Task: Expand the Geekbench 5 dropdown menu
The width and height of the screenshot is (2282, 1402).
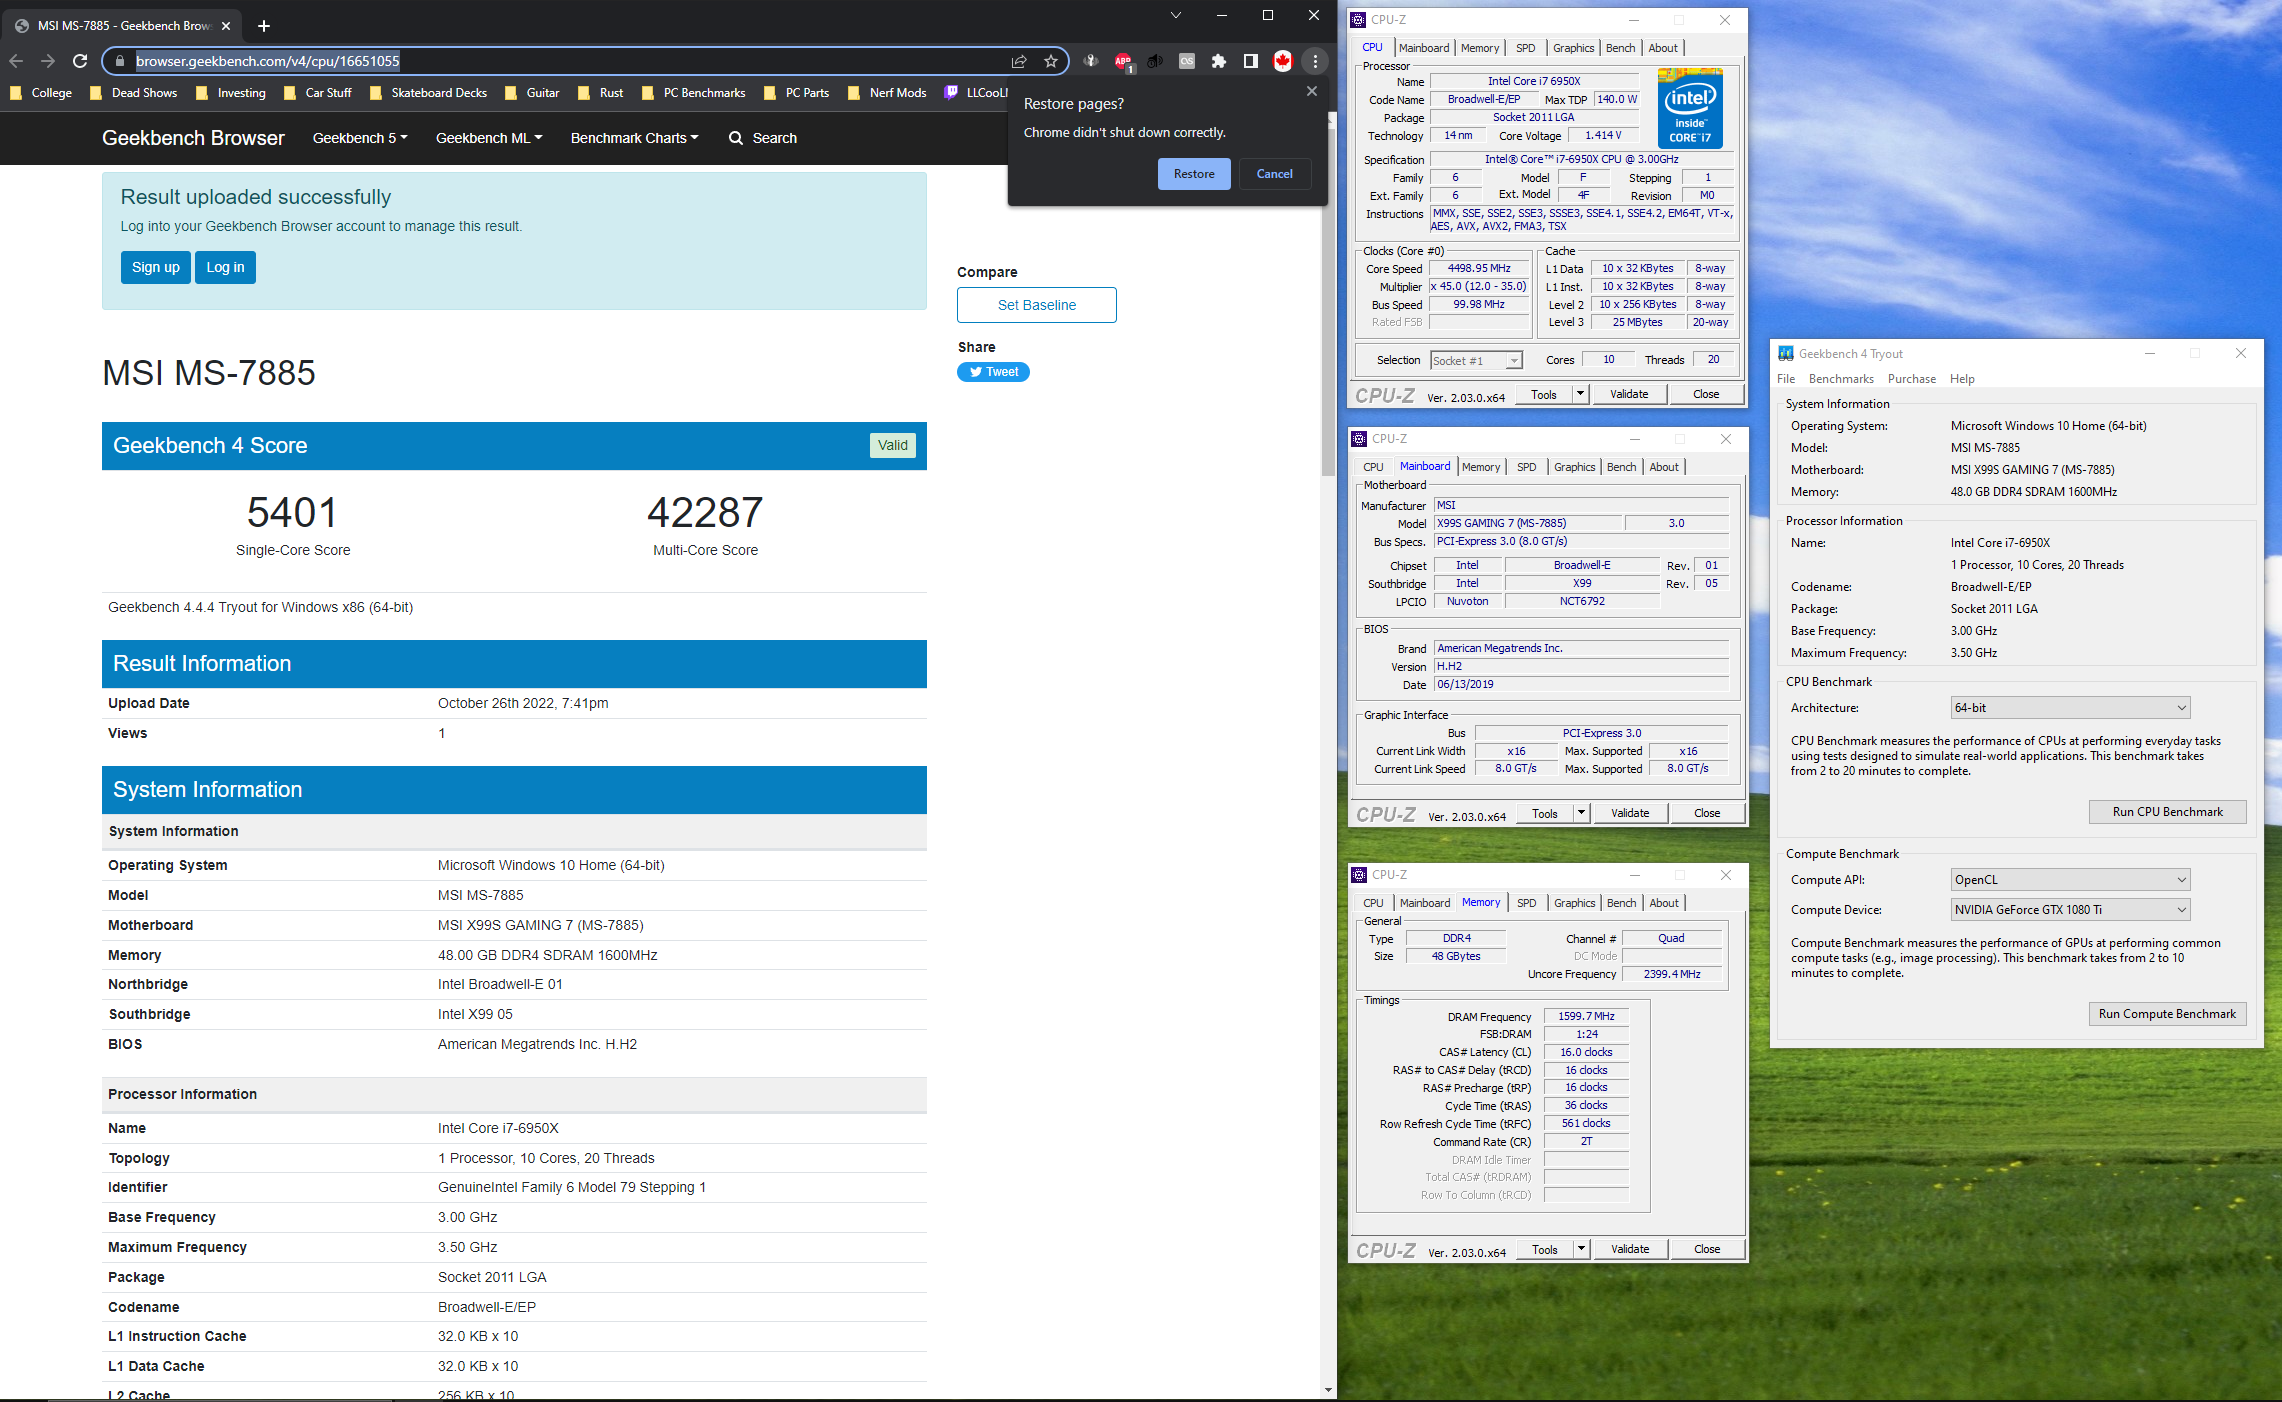Action: pos(360,138)
